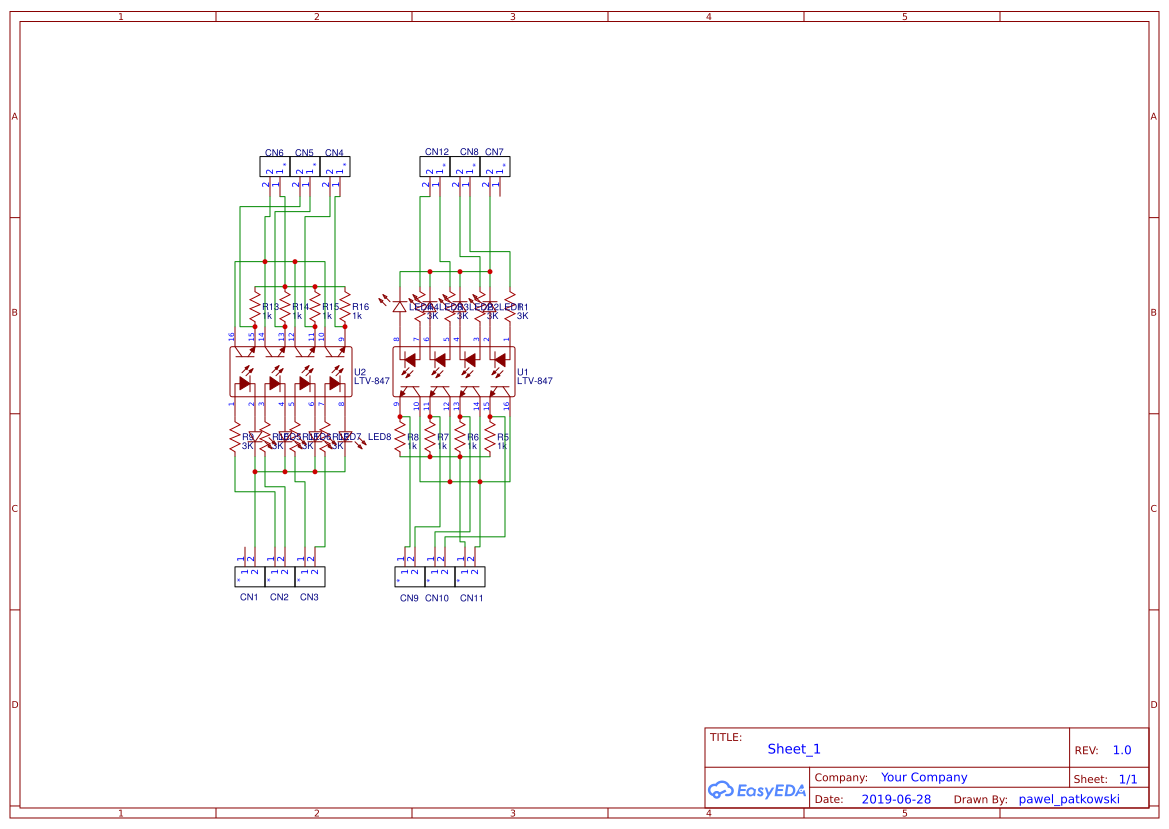Select the revision value 1.0
This screenshot has height=829, width=1169.
coord(1122,749)
